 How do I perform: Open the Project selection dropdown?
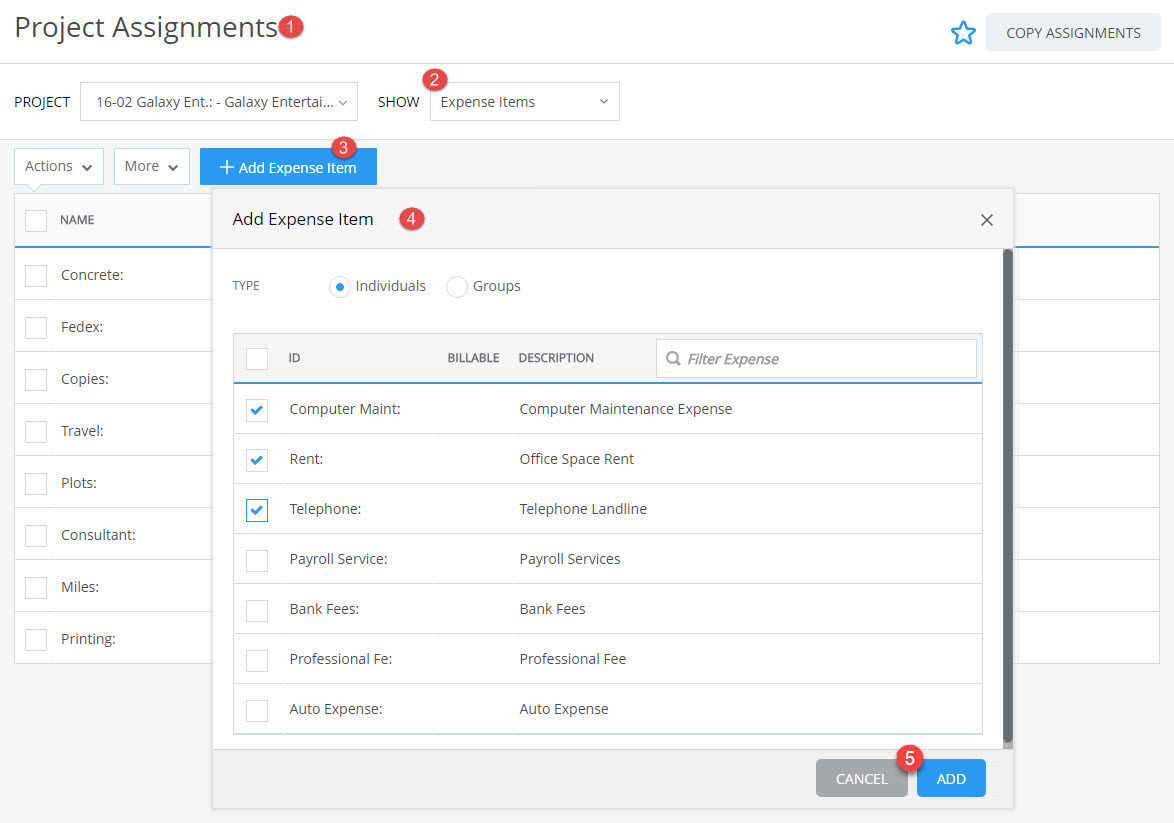(218, 101)
